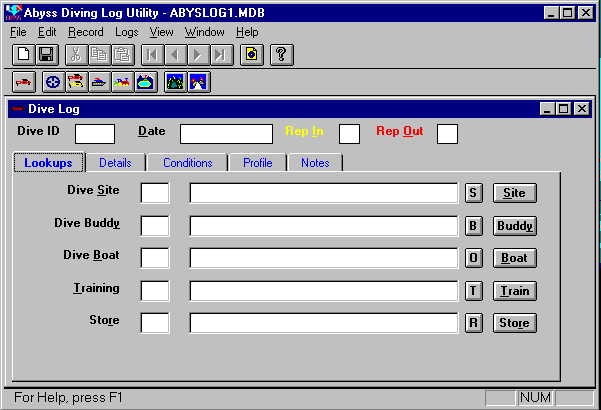The height and width of the screenshot is (410, 601).
Task: Click the yellow disc document icon
Action: (x=251, y=54)
